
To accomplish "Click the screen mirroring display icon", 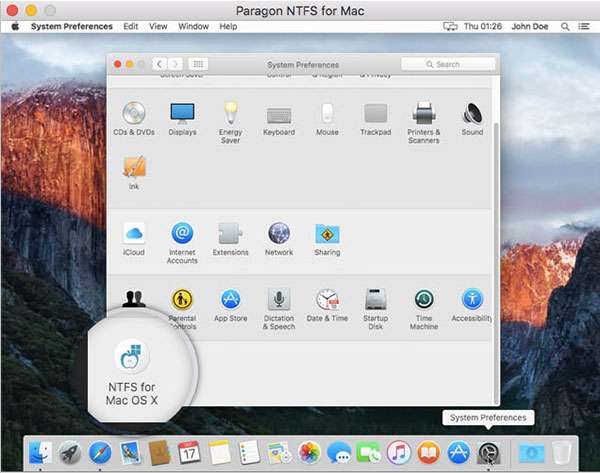I will point(450,26).
